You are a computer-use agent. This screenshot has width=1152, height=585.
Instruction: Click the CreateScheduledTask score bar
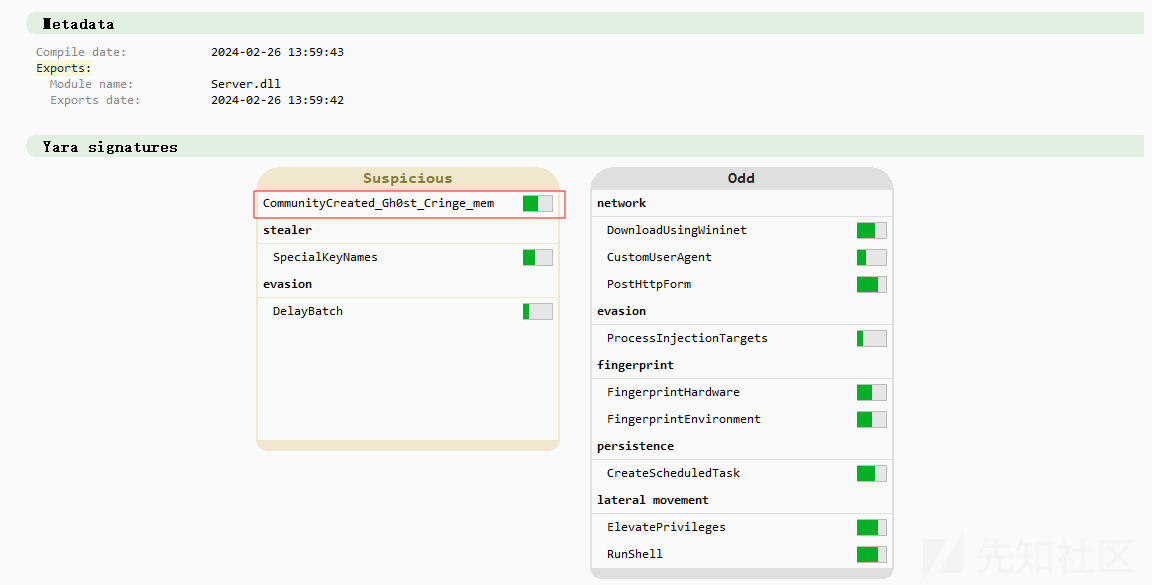point(871,473)
